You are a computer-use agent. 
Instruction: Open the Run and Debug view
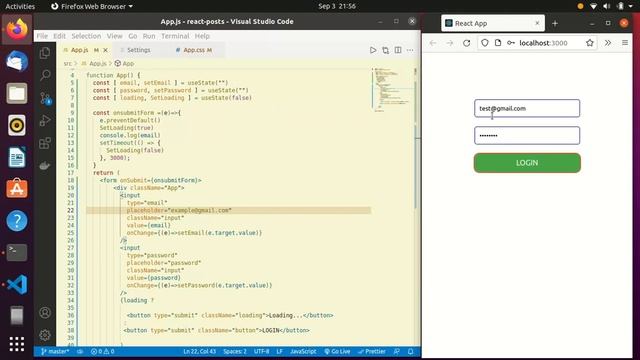pos(45,120)
